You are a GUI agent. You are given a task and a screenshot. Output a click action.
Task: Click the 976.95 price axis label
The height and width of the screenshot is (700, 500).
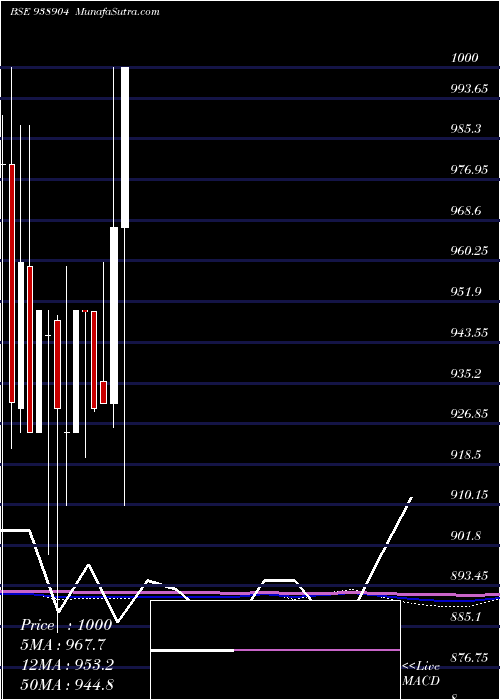click(469, 170)
